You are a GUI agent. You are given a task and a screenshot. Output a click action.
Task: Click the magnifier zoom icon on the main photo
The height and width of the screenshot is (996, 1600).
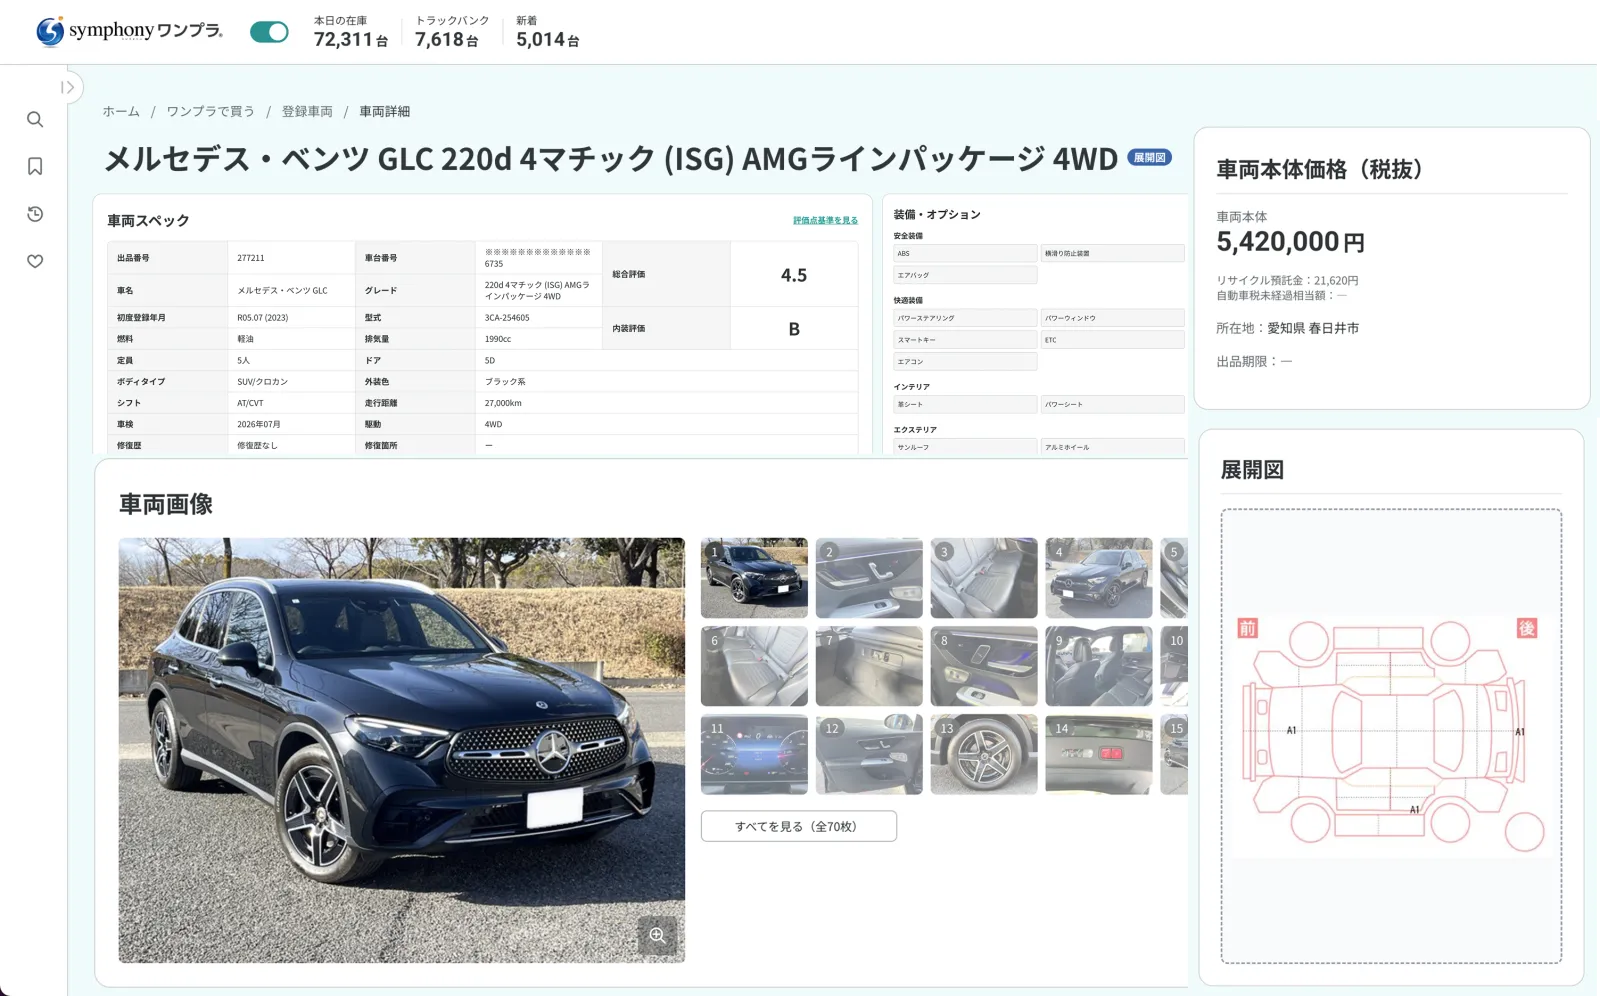click(x=657, y=935)
